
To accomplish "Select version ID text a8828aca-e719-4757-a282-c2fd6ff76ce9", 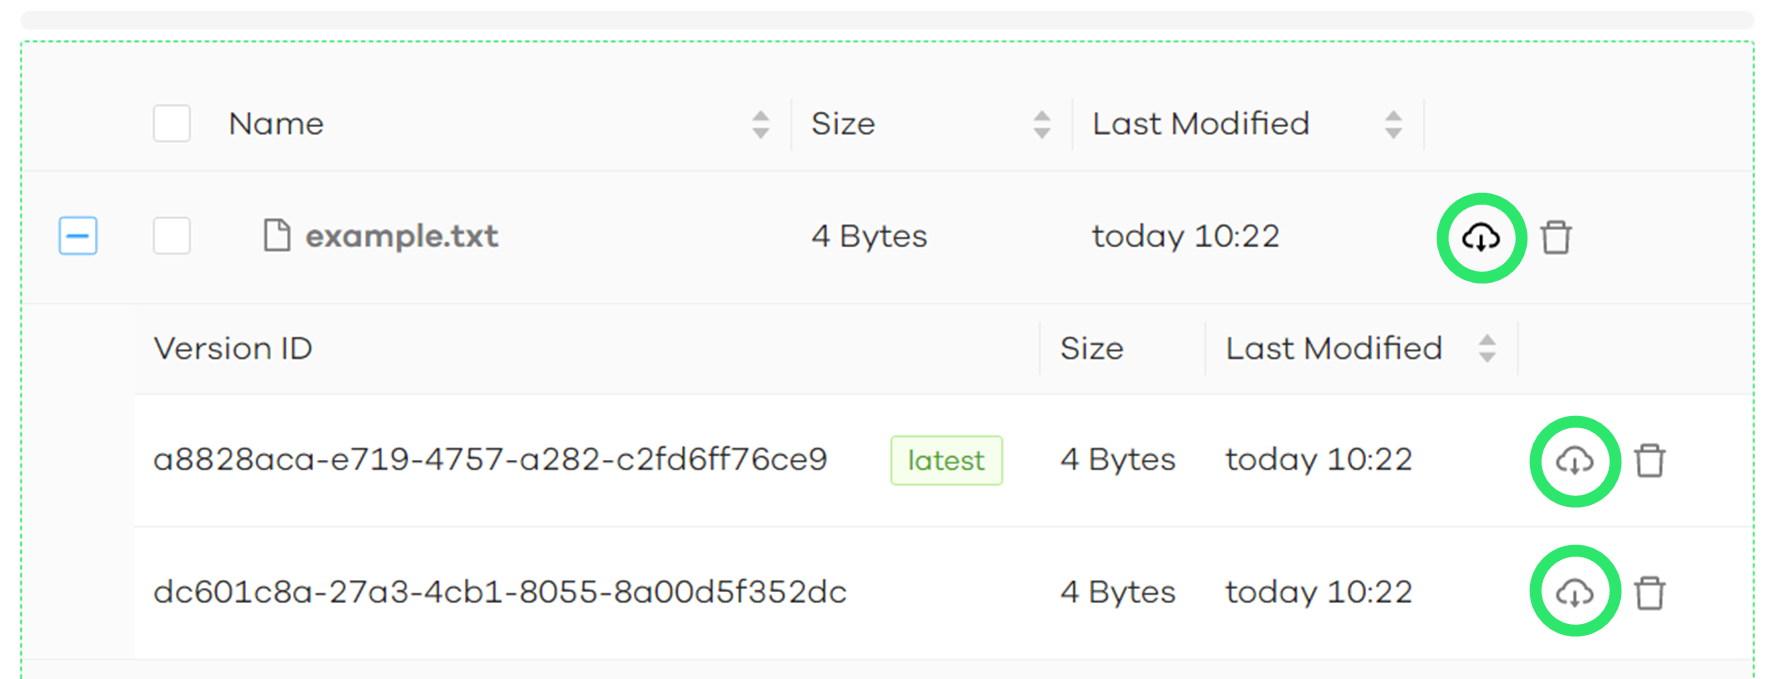I will click(490, 459).
